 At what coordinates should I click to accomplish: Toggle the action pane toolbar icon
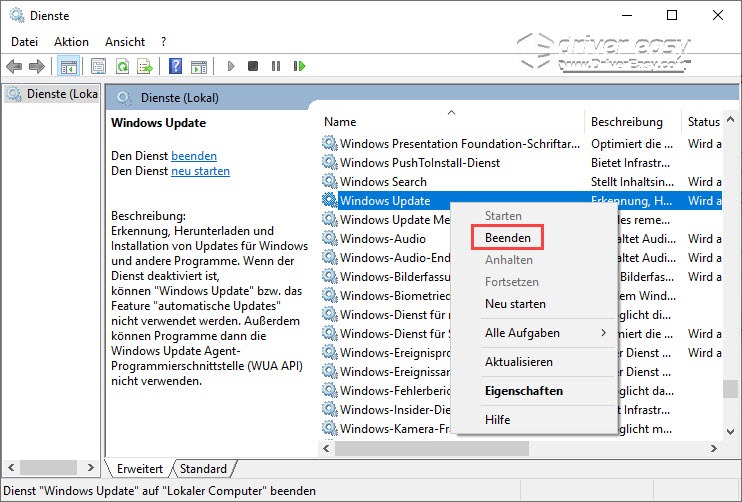click(x=199, y=66)
